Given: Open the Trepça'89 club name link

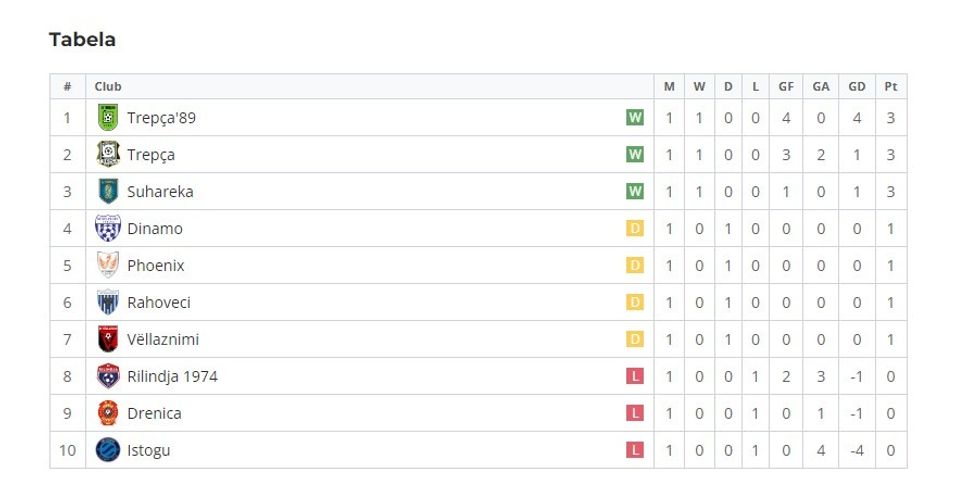Looking at the screenshot, I should (161, 118).
